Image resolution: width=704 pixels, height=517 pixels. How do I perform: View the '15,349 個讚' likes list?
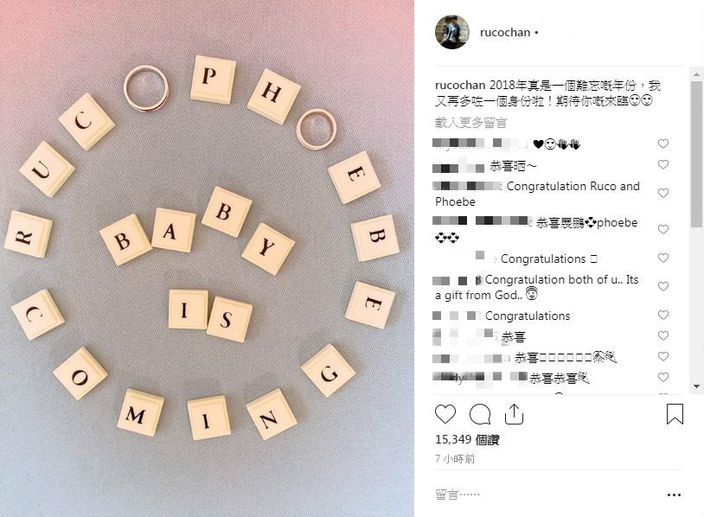(x=467, y=439)
